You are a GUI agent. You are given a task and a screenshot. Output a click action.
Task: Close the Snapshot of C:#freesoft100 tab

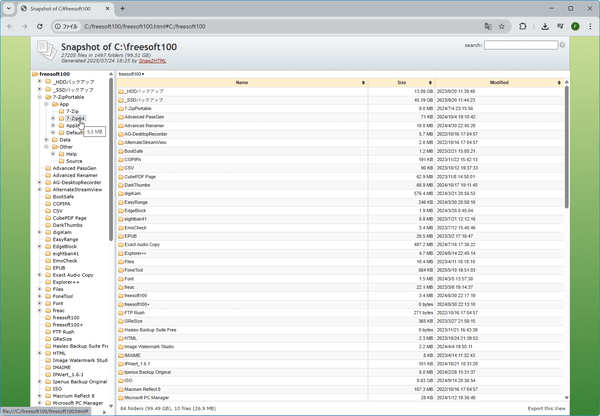point(108,8)
